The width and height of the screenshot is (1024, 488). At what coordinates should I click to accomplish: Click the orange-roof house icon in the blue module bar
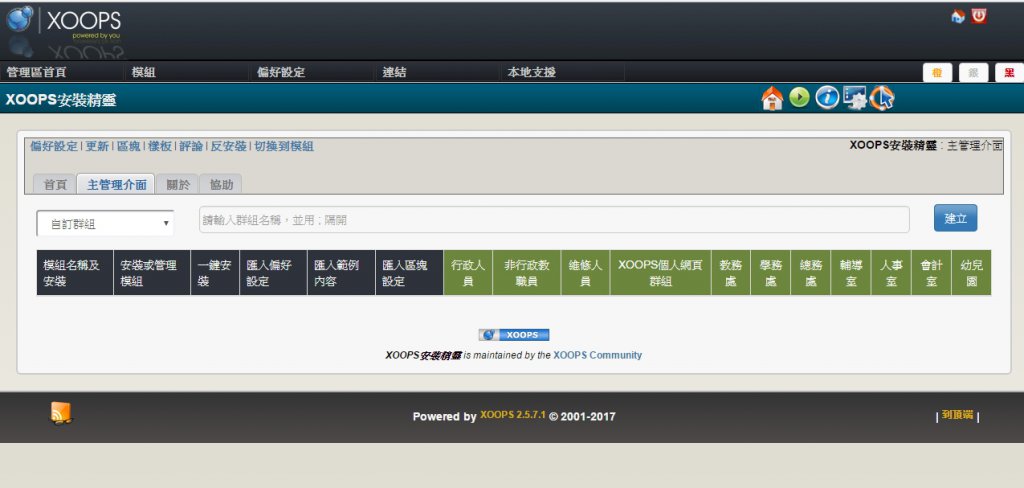(x=772, y=98)
